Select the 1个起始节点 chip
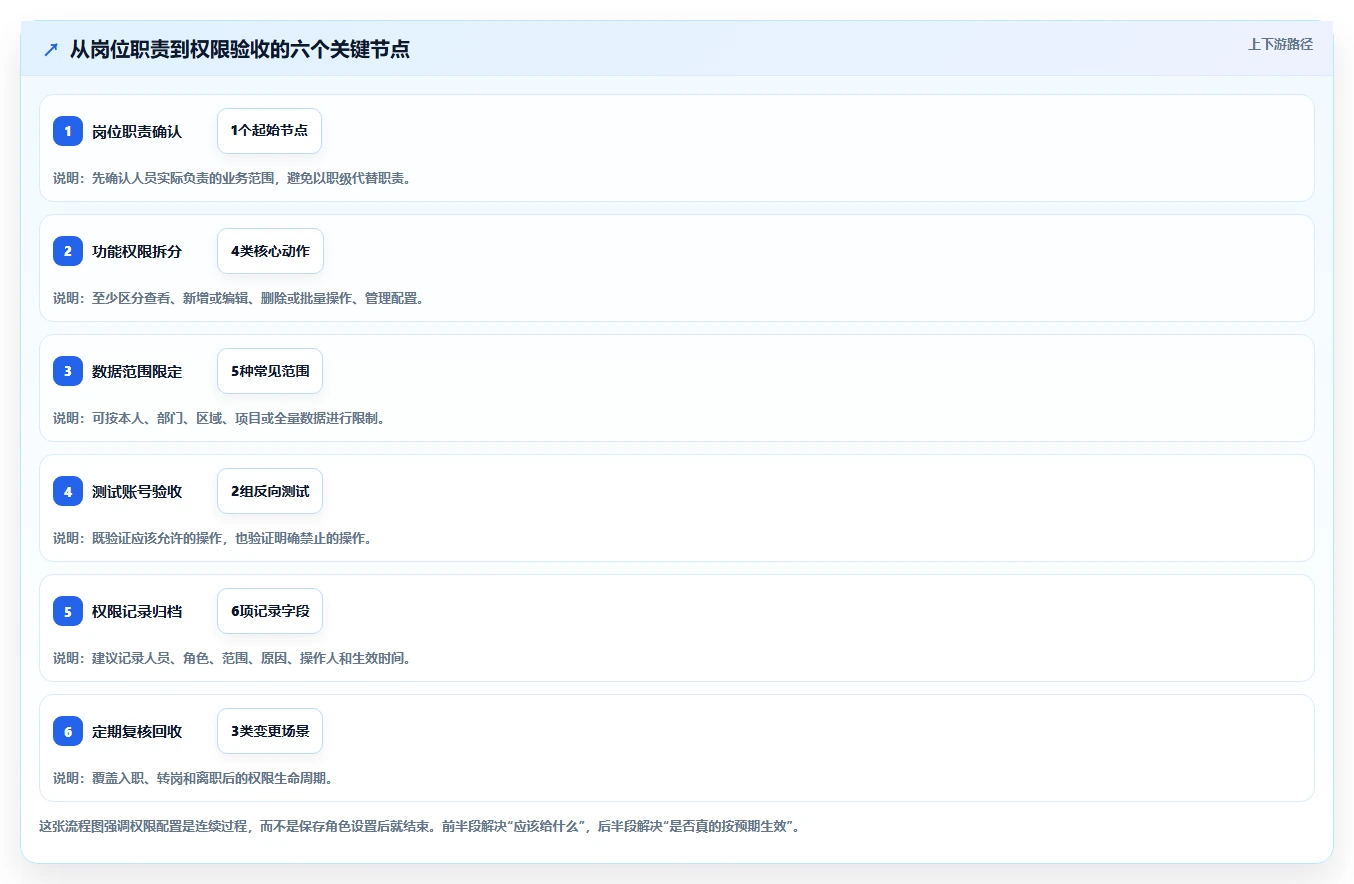1354x884 pixels. pyautogui.click(x=269, y=131)
